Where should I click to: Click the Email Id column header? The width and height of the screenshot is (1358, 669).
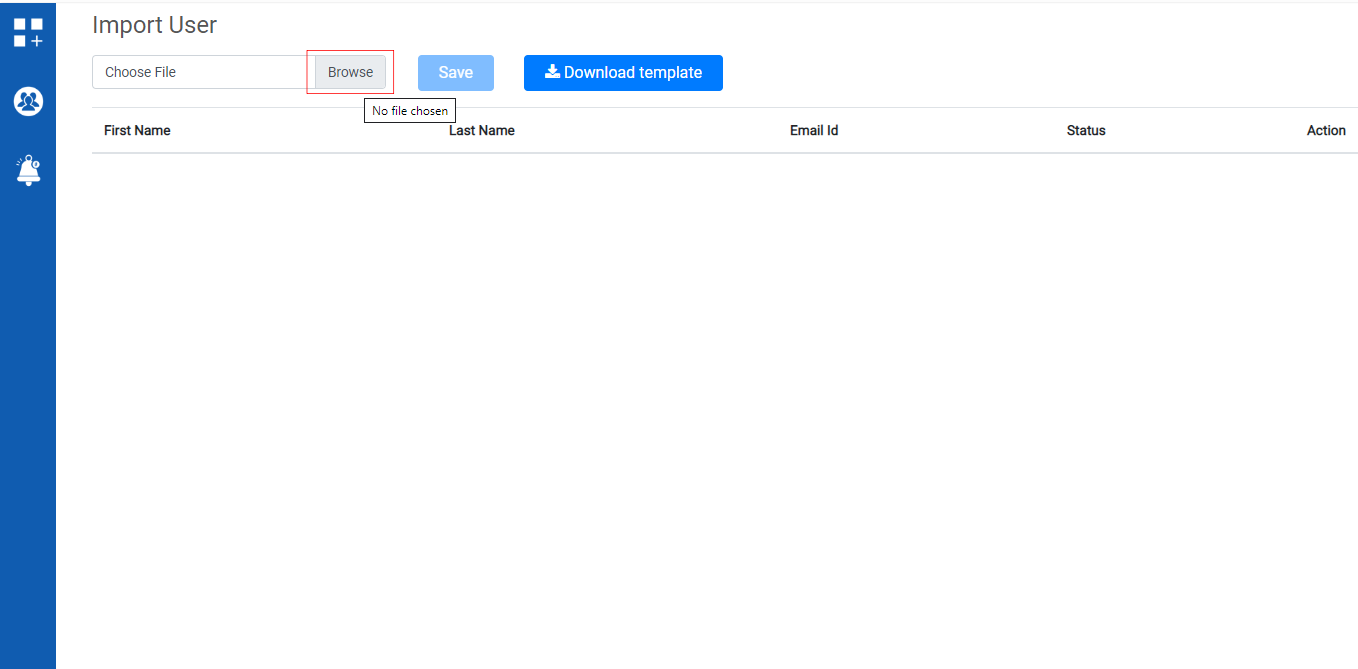(814, 131)
